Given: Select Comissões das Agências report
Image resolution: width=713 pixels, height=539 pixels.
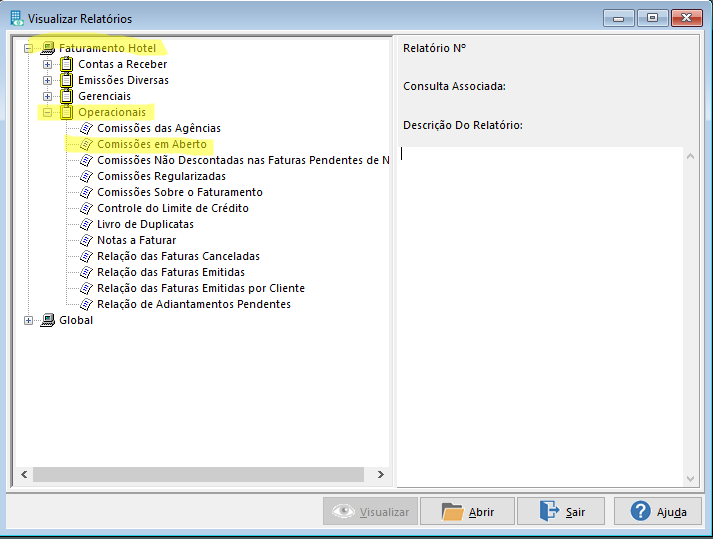Looking at the screenshot, I should (x=159, y=128).
